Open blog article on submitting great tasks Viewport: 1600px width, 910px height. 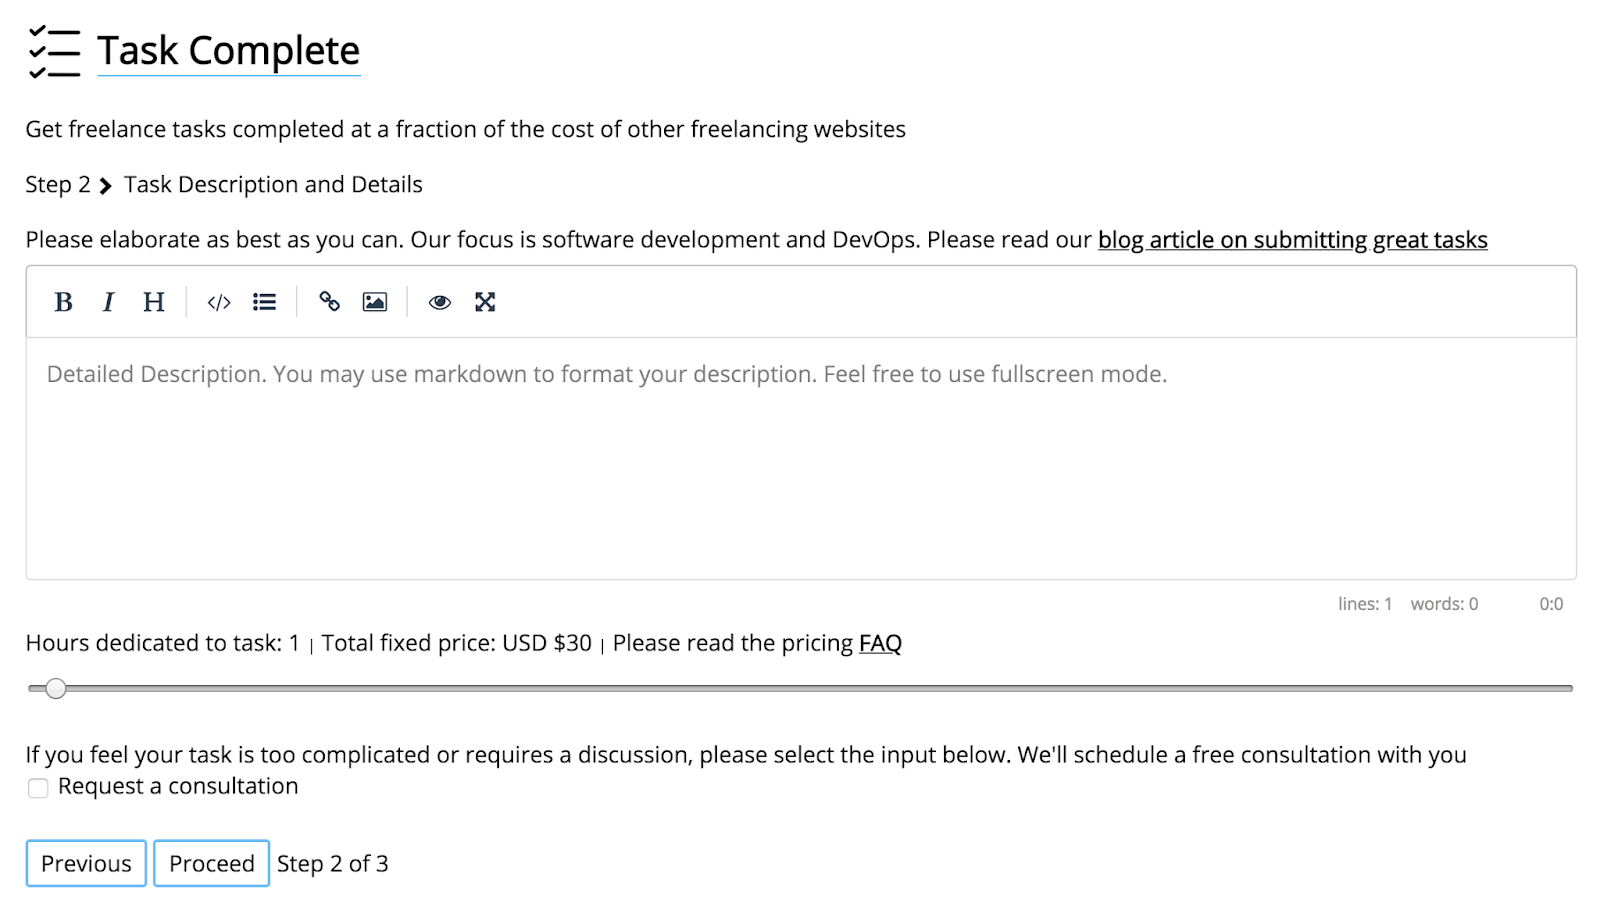[x=1292, y=240]
